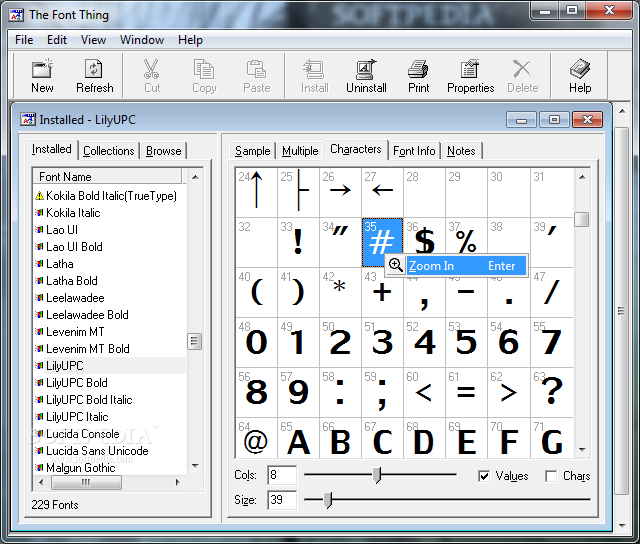Image resolution: width=640 pixels, height=544 pixels.
Task: Click font list scroll down arrow
Action: coord(195,466)
